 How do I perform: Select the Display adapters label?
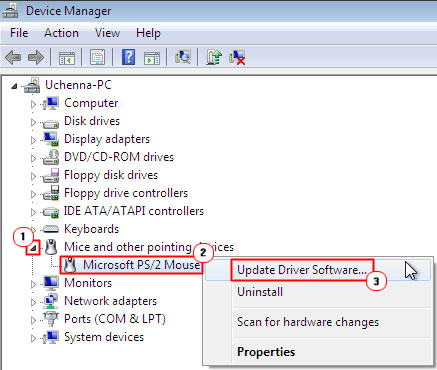point(107,139)
